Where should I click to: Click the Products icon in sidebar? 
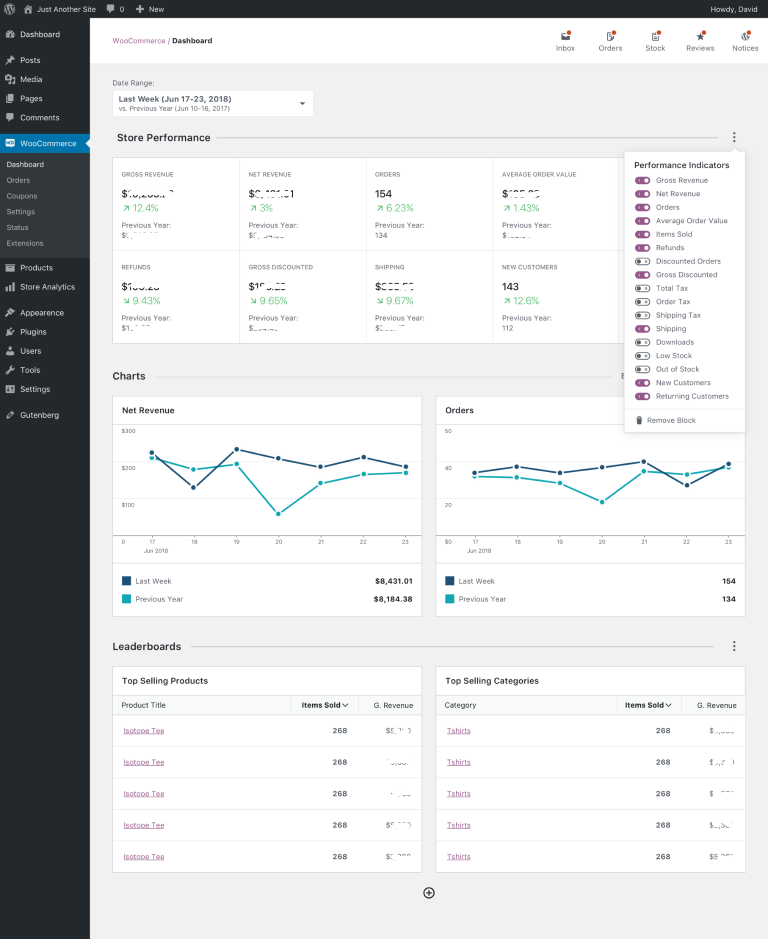point(10,268)
